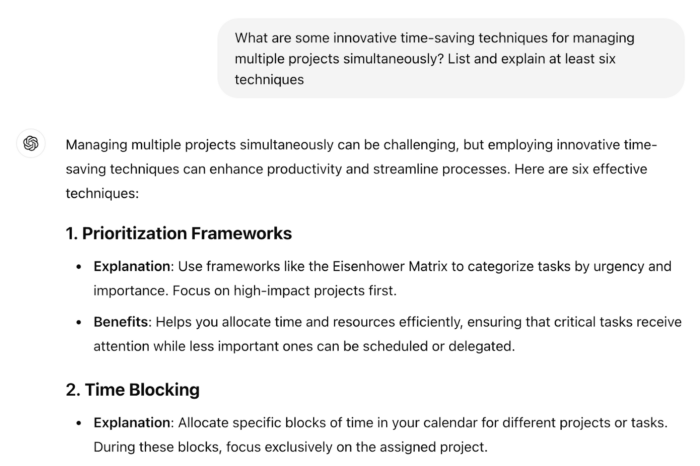
Task: Click first bullet dot under Prioritization Frameworks
Action: [x=79, y=266]
